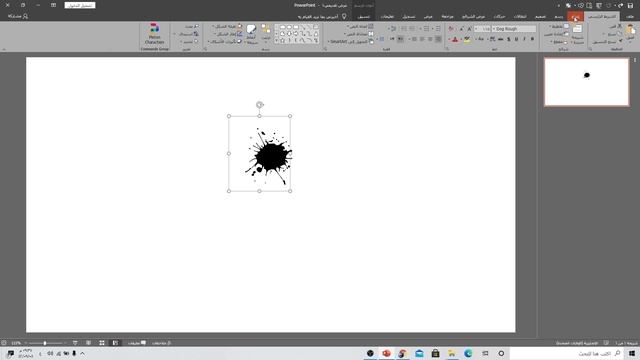Open the File tab
This screenshot has height=360, width=640.
pyautogui.click(x=630, y=16)
